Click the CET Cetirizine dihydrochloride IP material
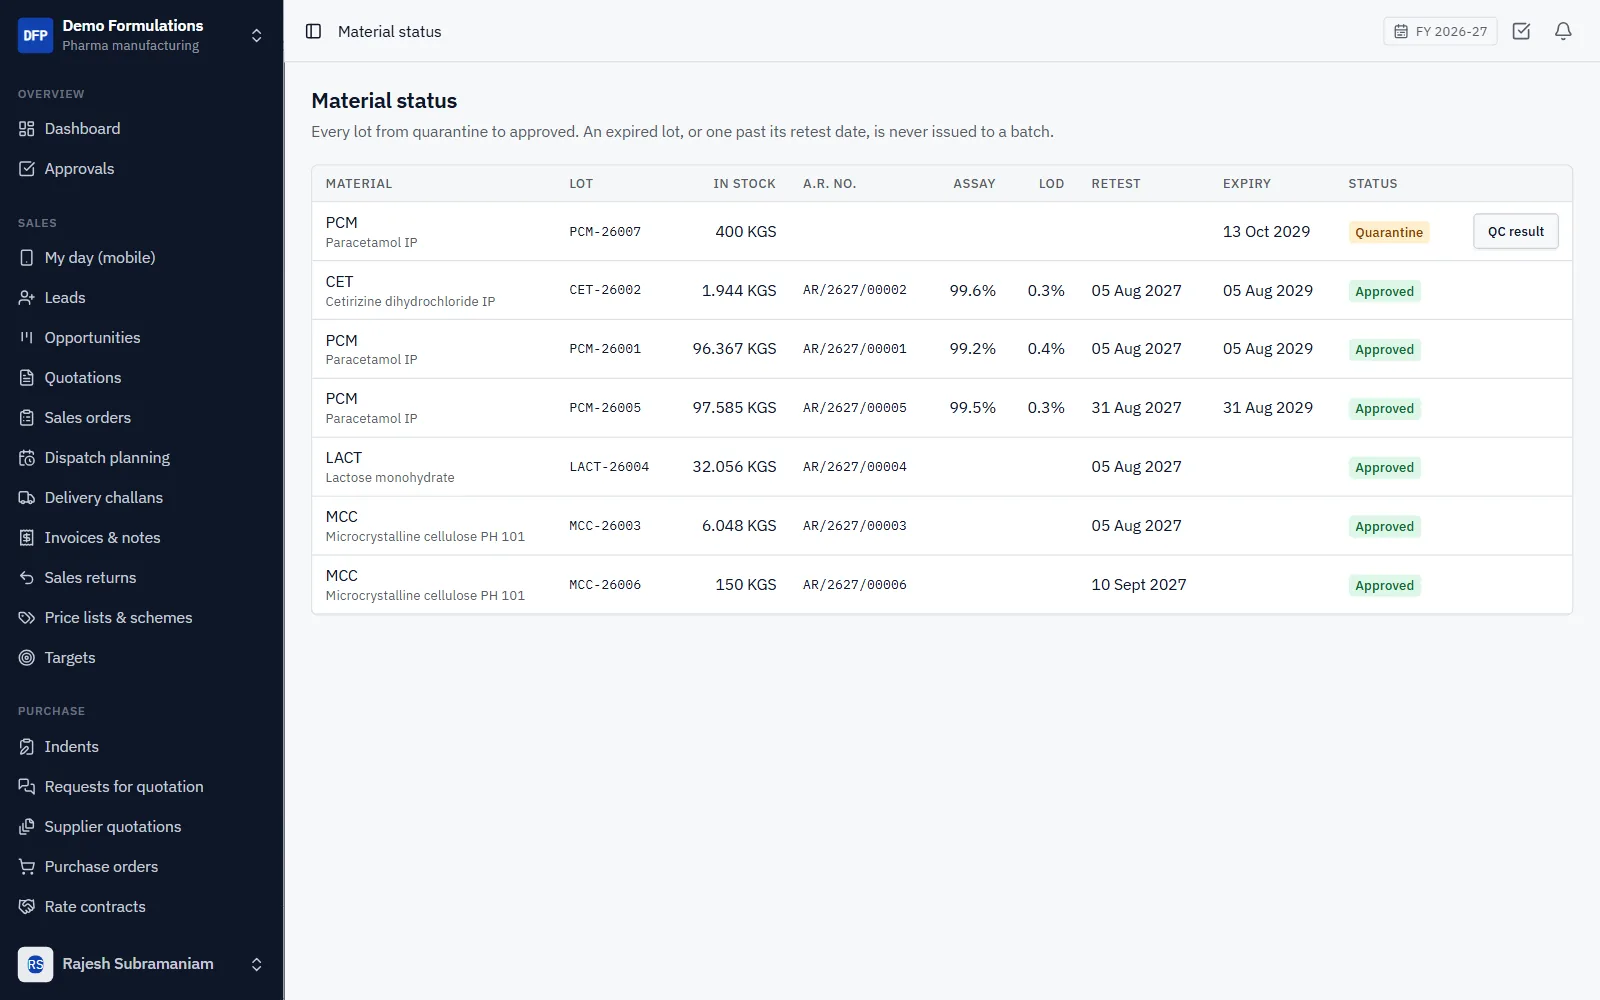 [x=410, y=291]
